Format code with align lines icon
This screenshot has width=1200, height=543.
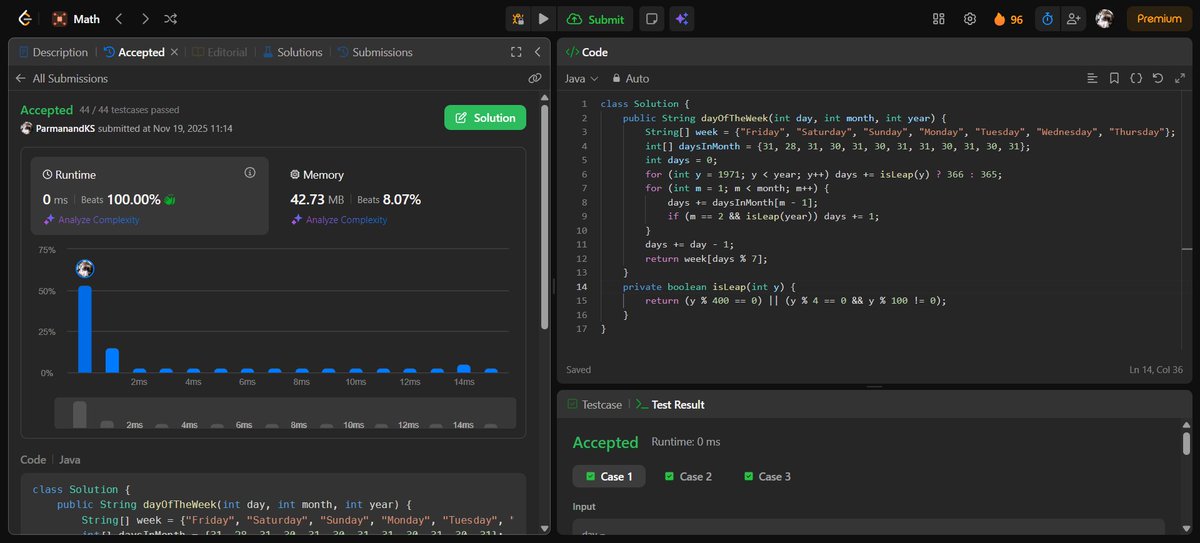click(1092, 78)
